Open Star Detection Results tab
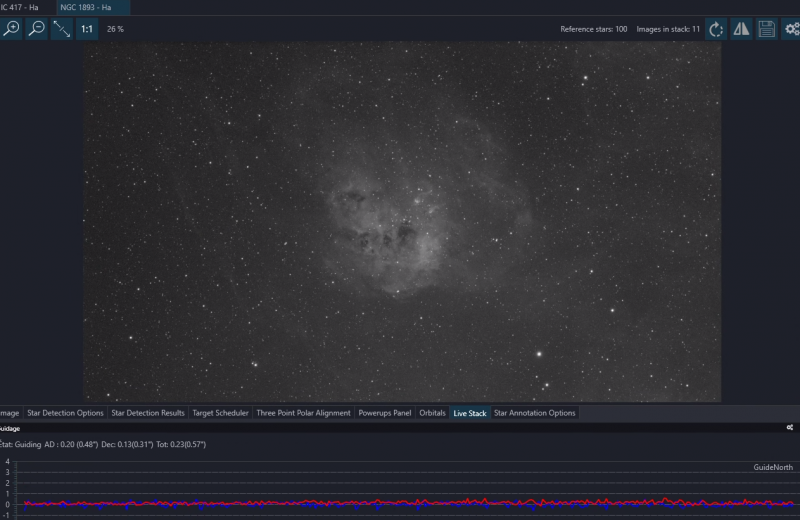 click(x=148, y=413)
